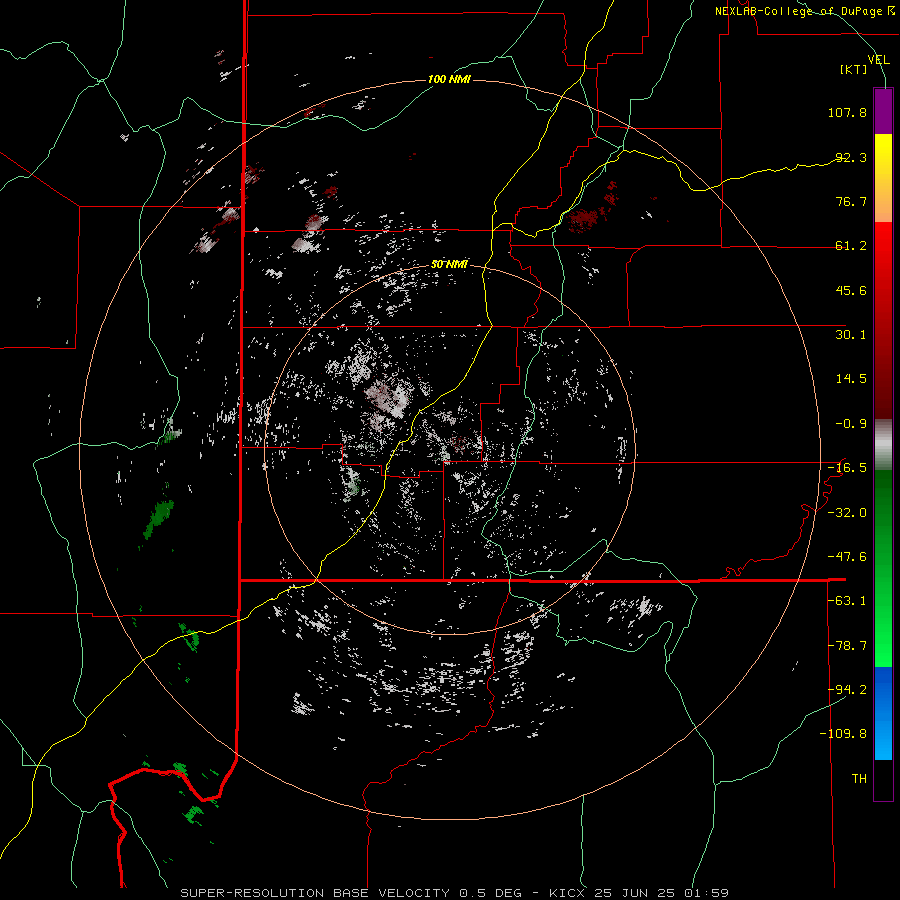Click the VEL legend title
Image resolution: width=900 pixels, height=900 pixels.
878,60
